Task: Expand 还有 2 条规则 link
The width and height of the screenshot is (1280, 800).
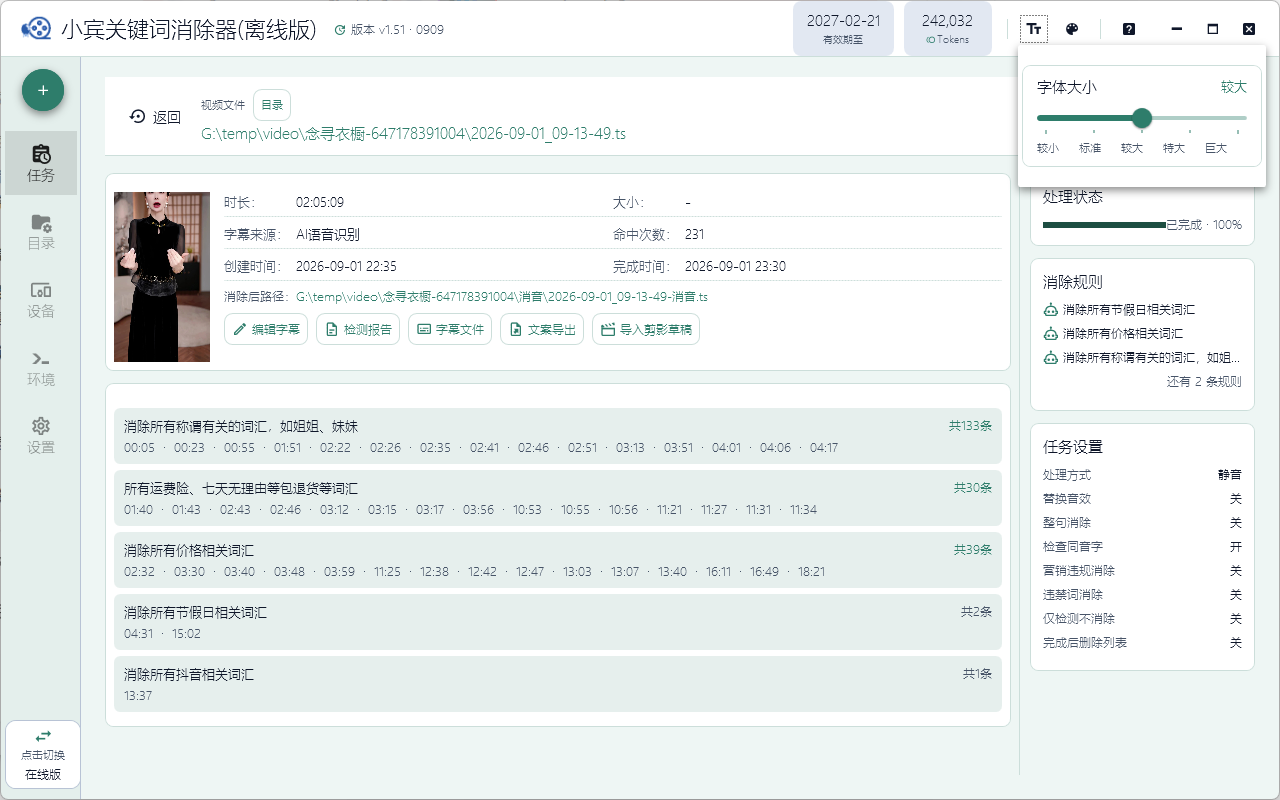Action: (x=1204, y=381)
